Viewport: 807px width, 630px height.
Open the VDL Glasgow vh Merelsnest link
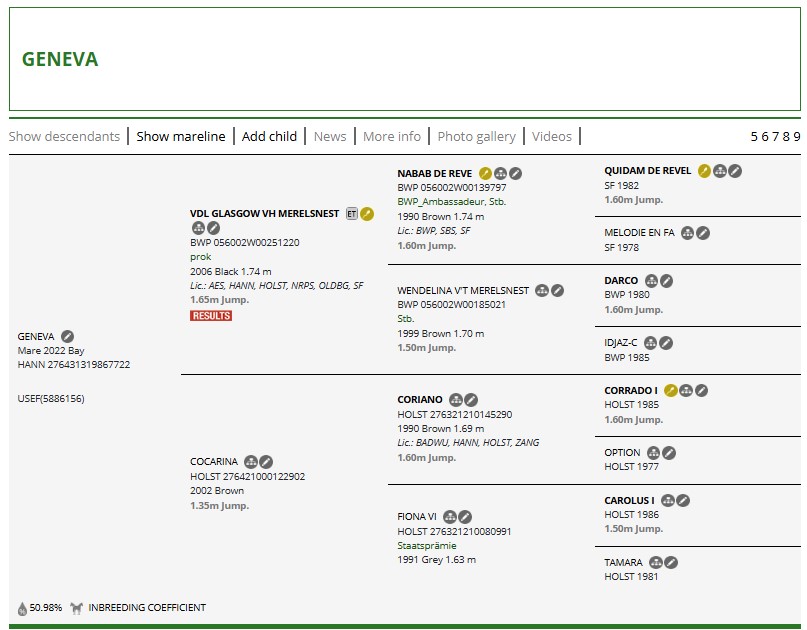pyautogui.click(x=264, y=213)
